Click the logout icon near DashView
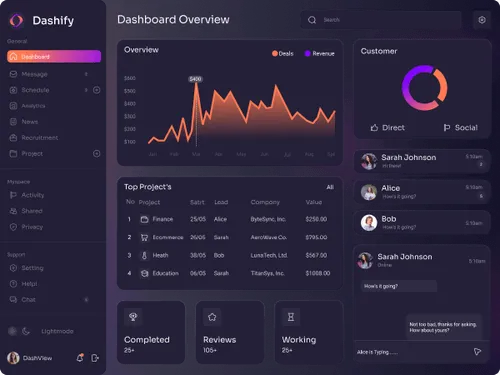 95,358
